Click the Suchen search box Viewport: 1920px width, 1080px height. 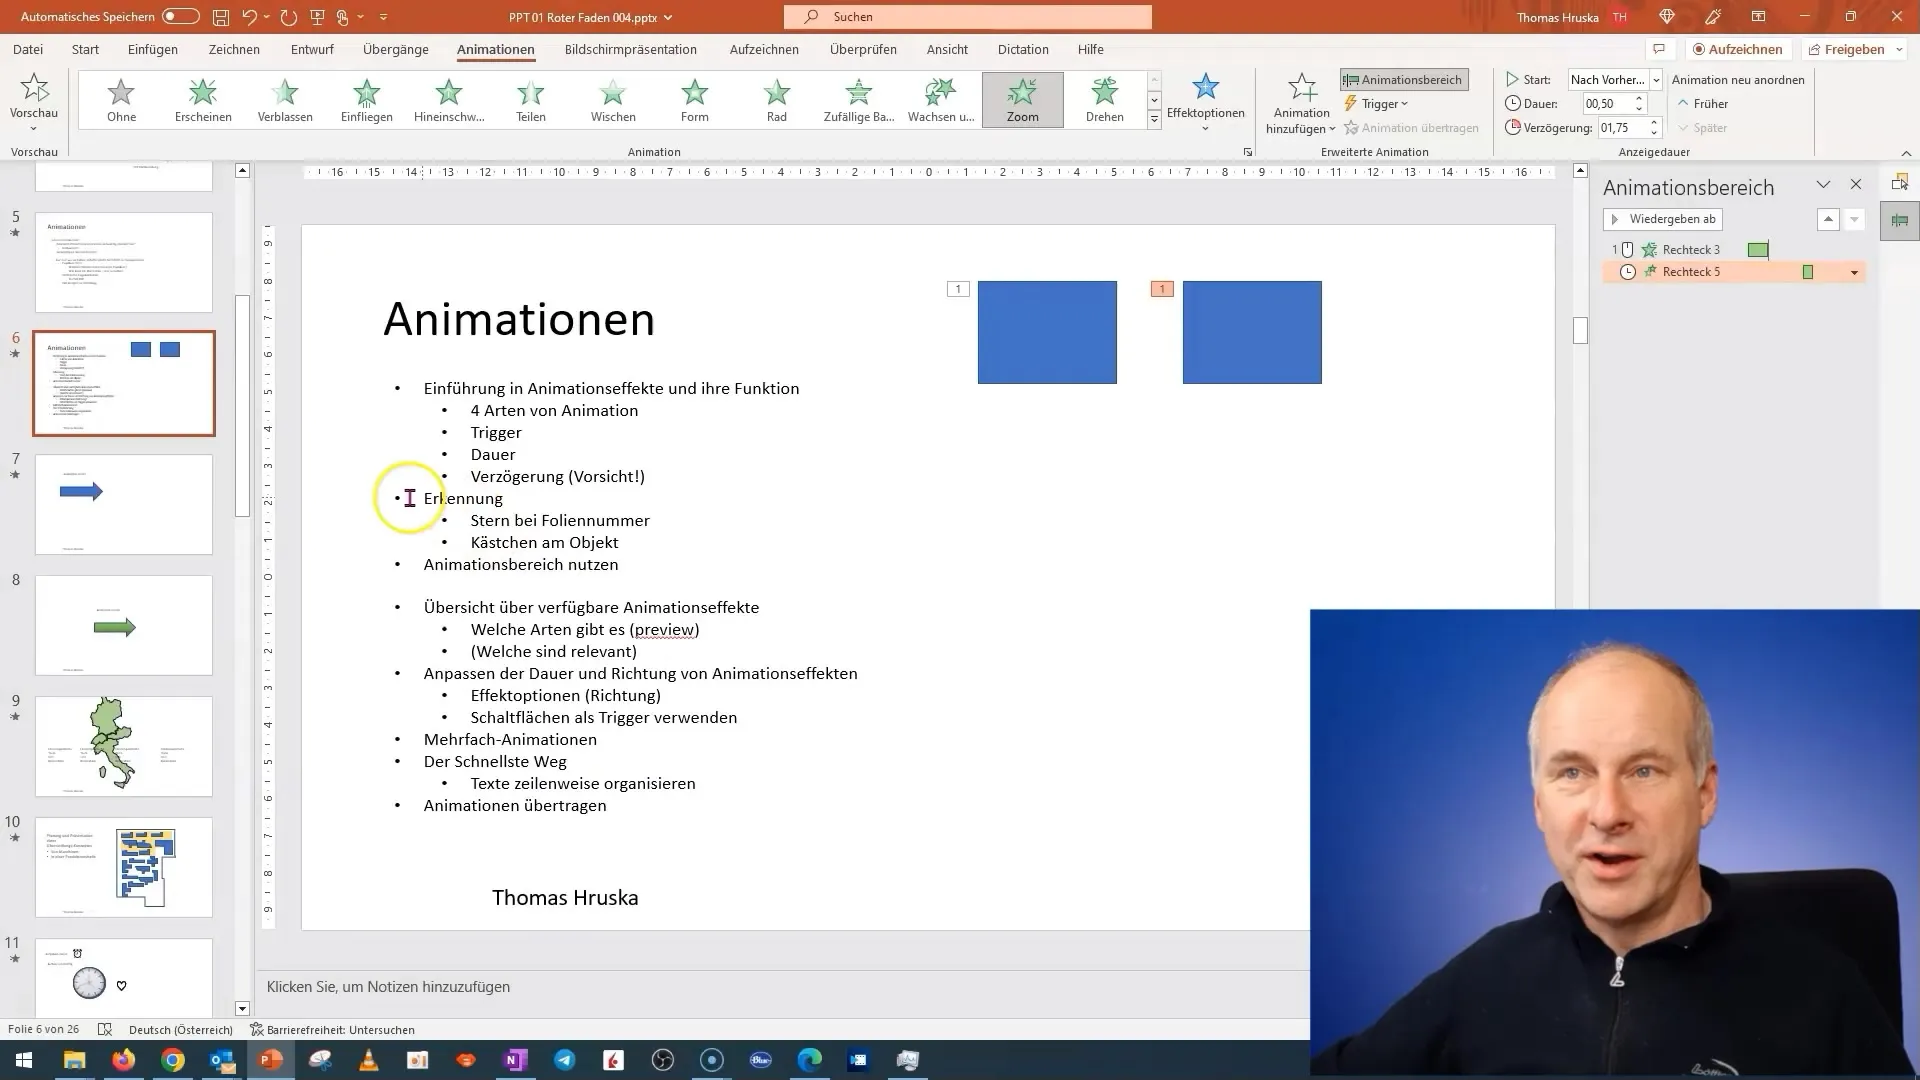pyautogui.click(x=968, y=17)
